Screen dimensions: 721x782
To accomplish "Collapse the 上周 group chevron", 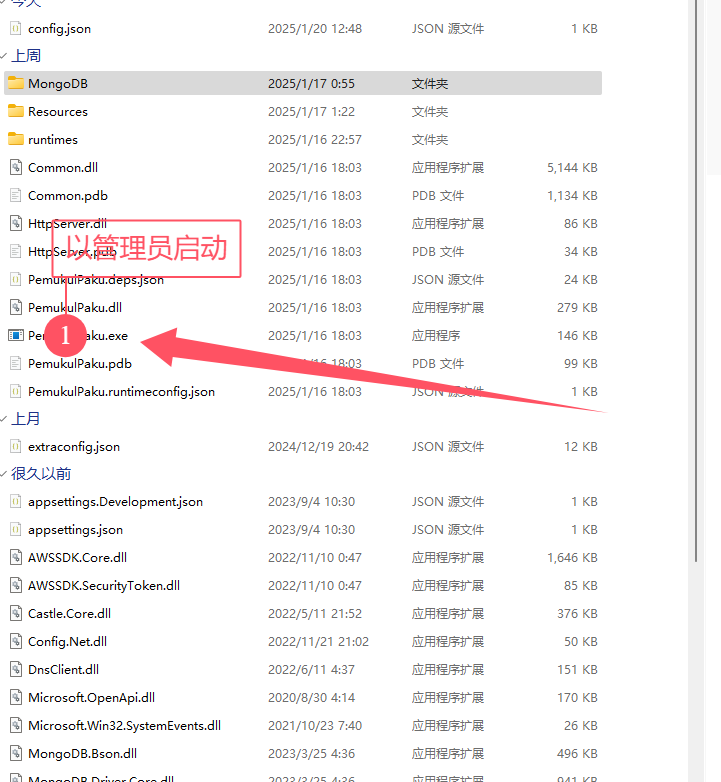I will pos(4,57).
